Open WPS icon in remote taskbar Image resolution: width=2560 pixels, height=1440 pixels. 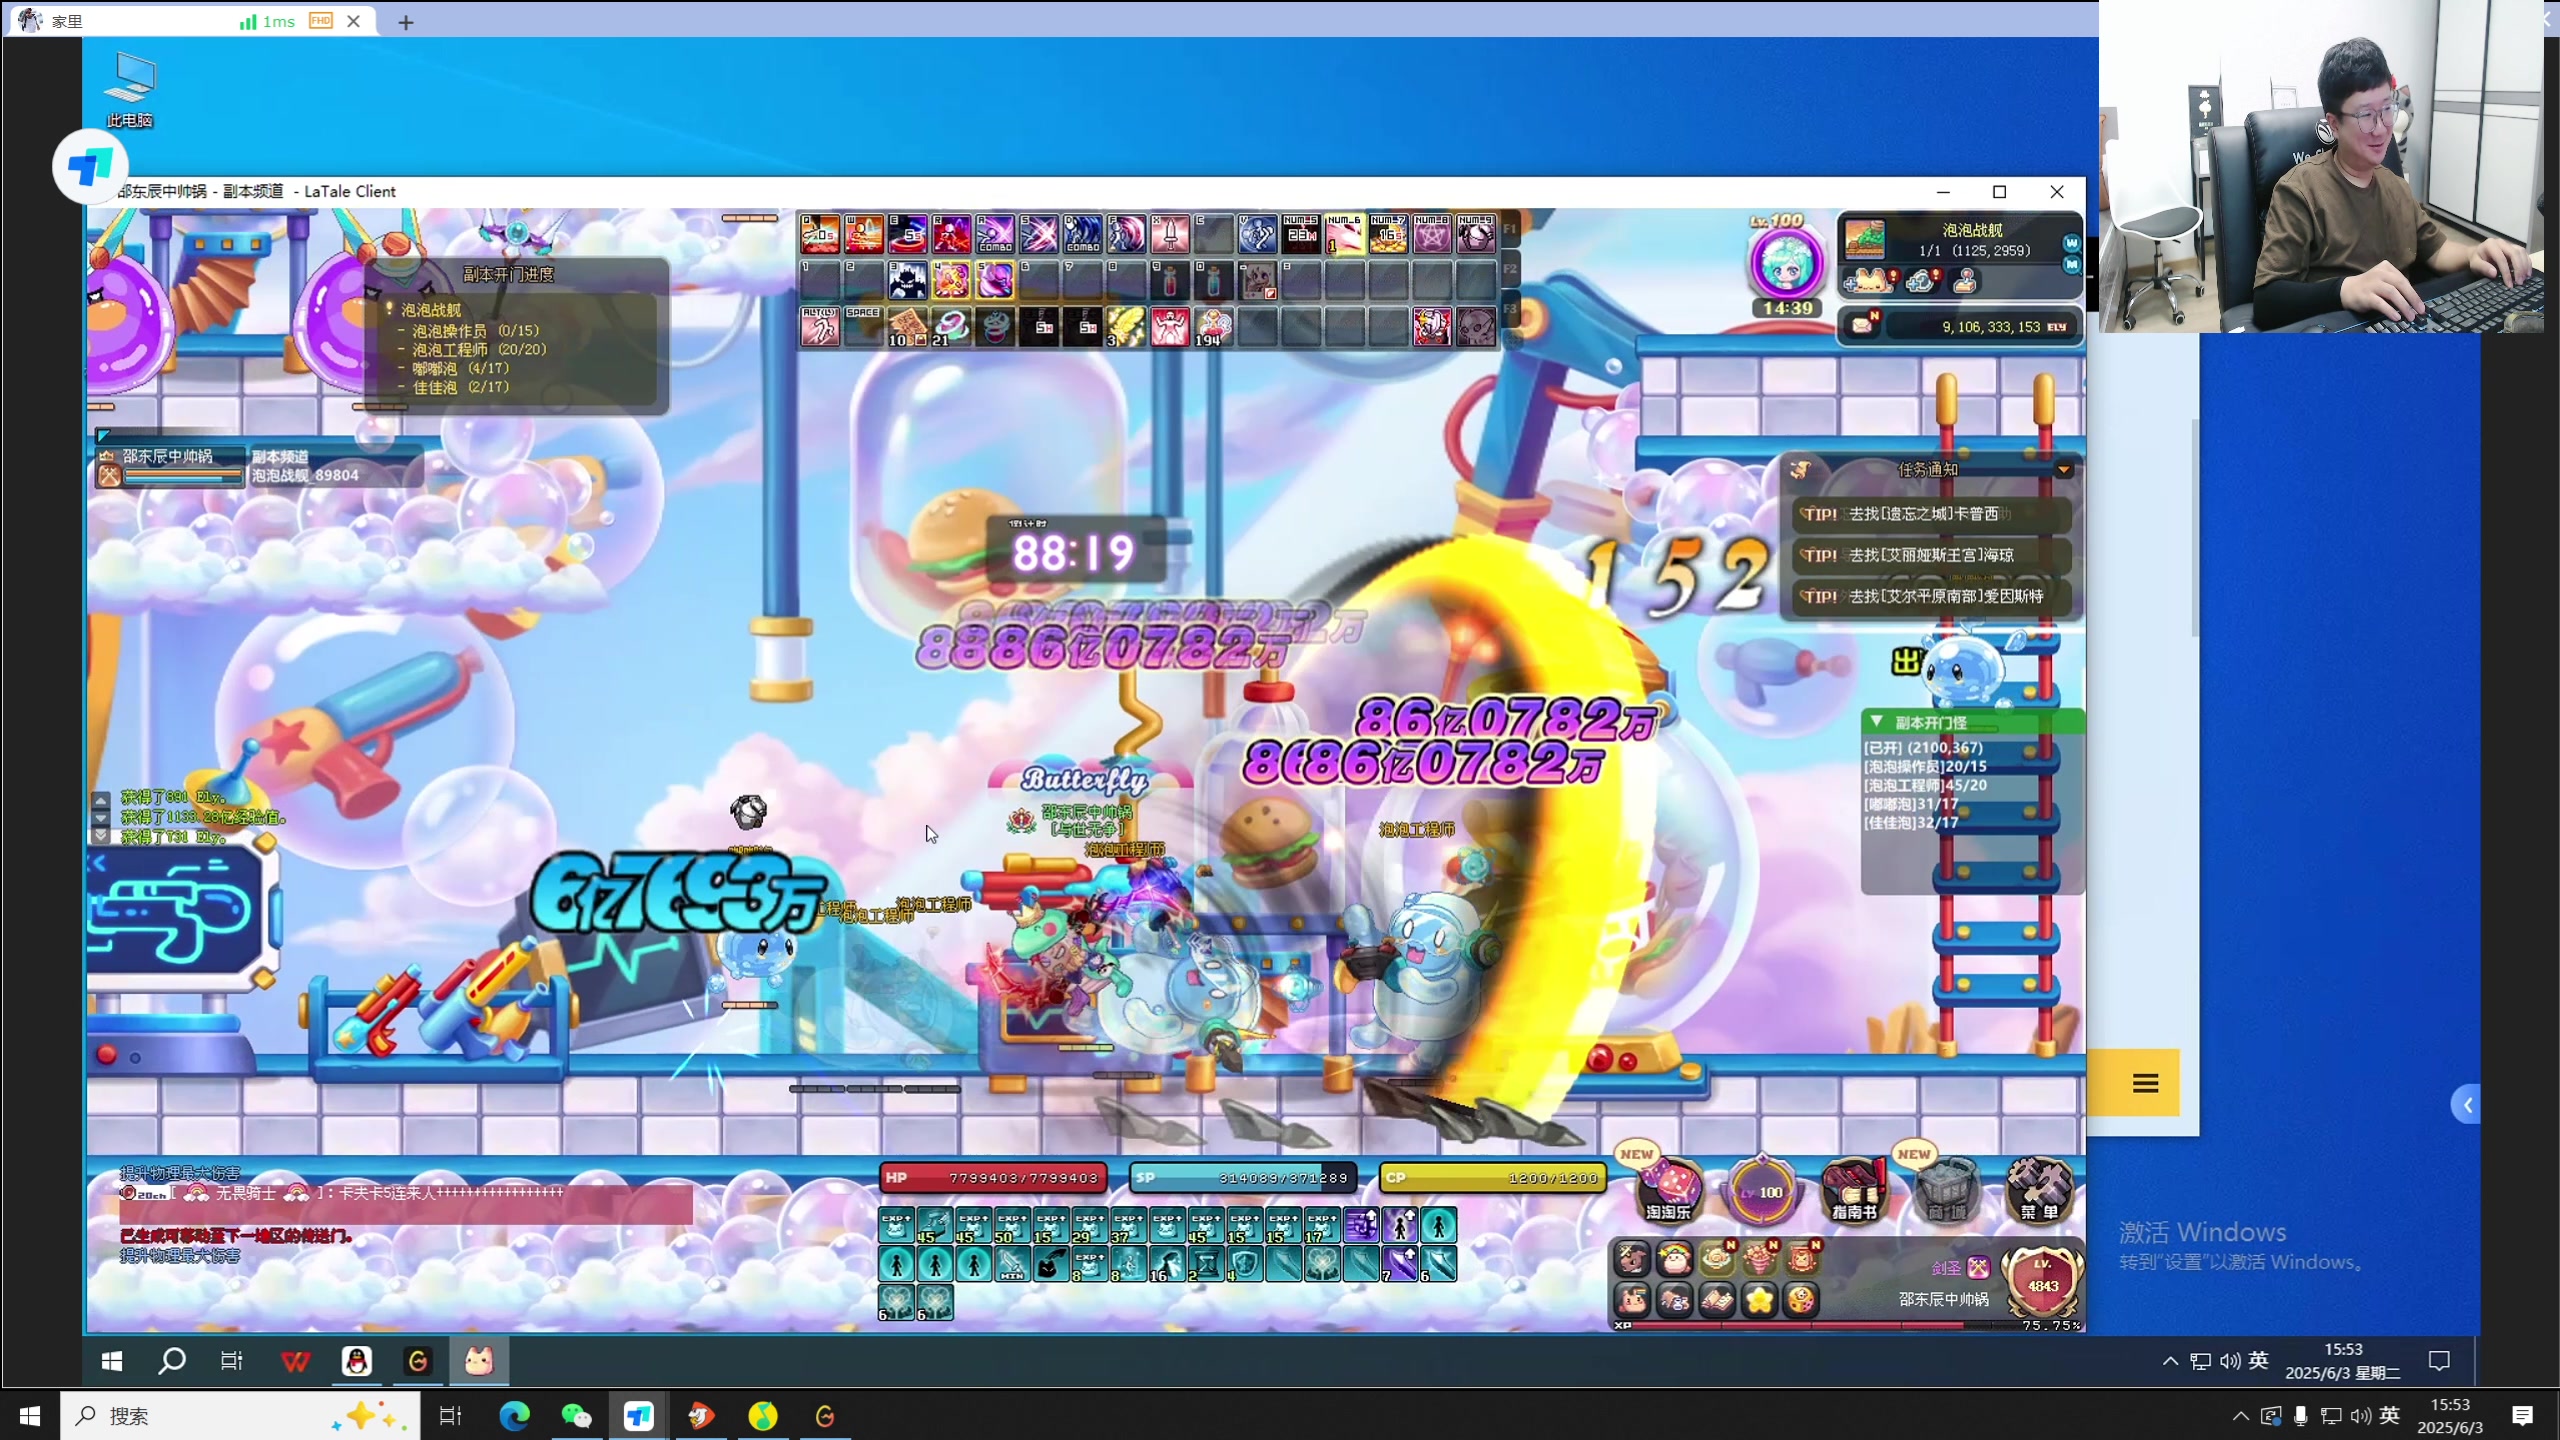[x=295, y=1361]
